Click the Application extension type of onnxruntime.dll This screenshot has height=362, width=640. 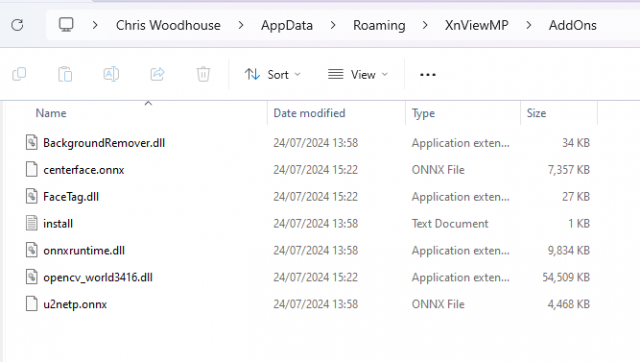pos(460,250)
